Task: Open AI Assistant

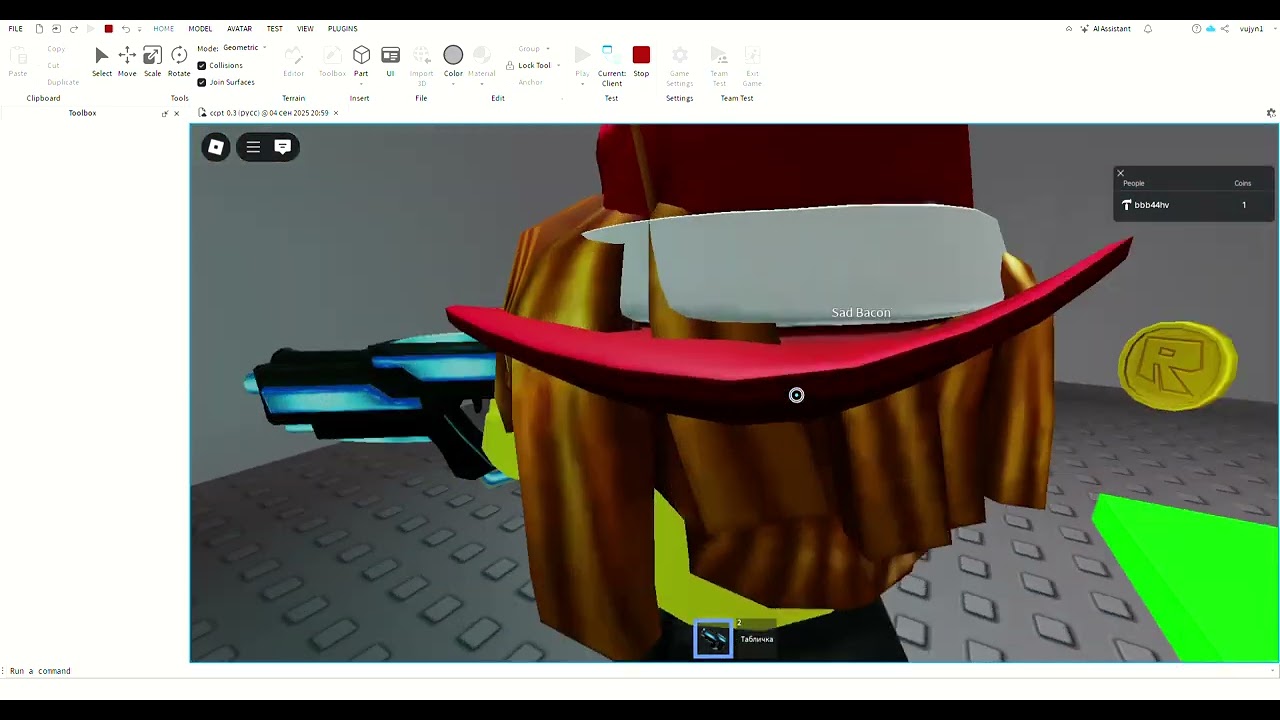Action: click(x=1105, y=29)
